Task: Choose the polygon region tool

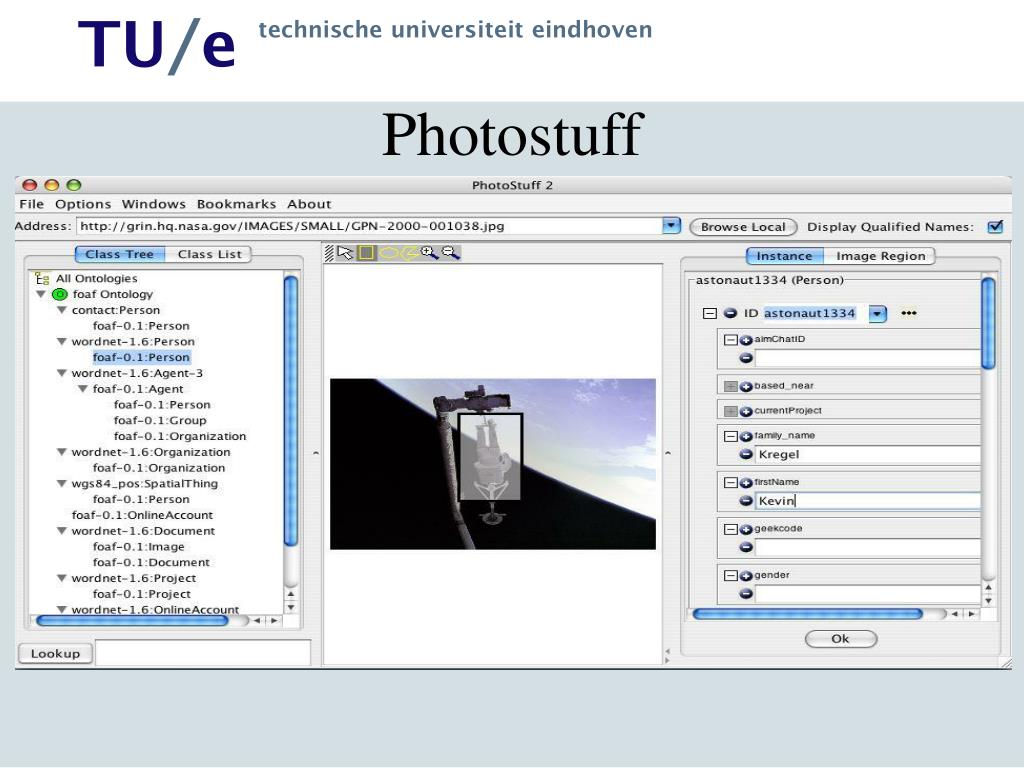Action: pos(409,253)
